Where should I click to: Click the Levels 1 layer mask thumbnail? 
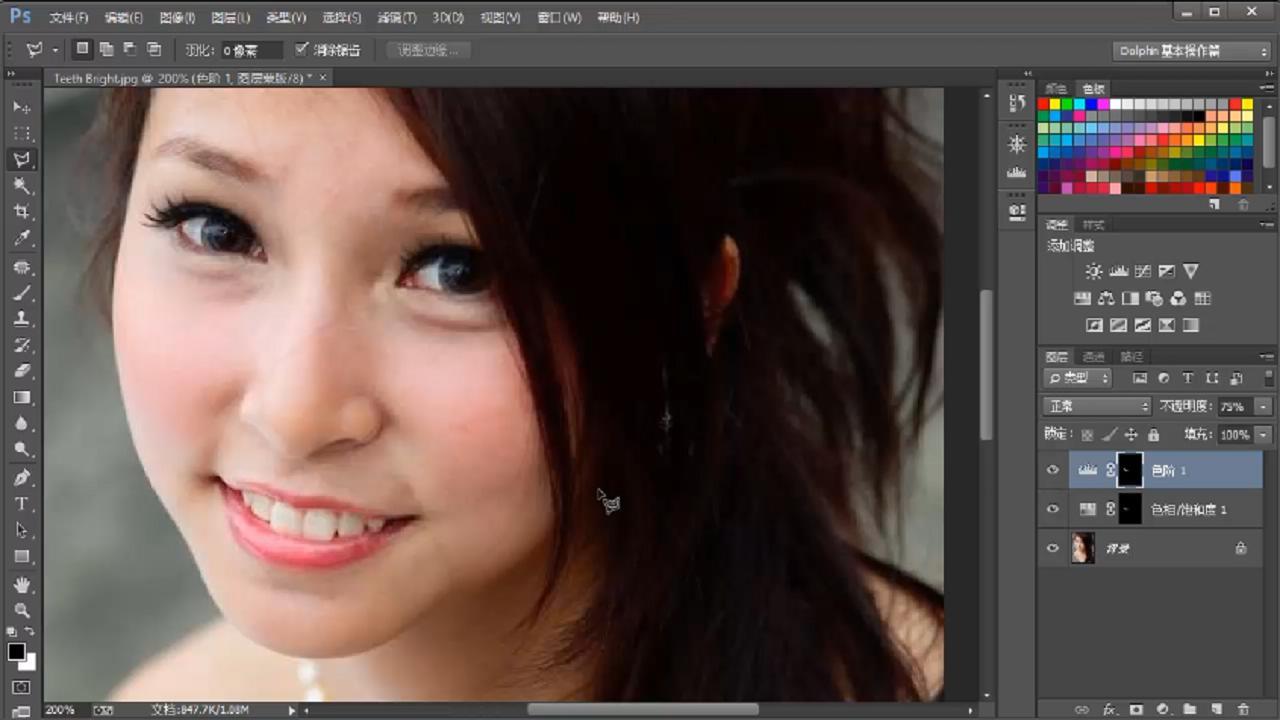[1129, 470]
